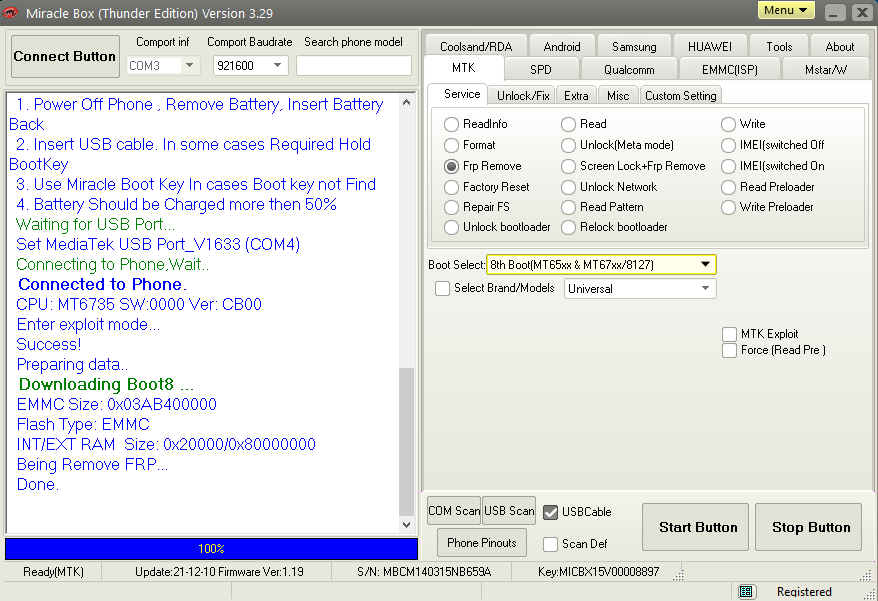Select the Read Pattern radio button
Screen dimensions: 878x601
click(568, 207)
